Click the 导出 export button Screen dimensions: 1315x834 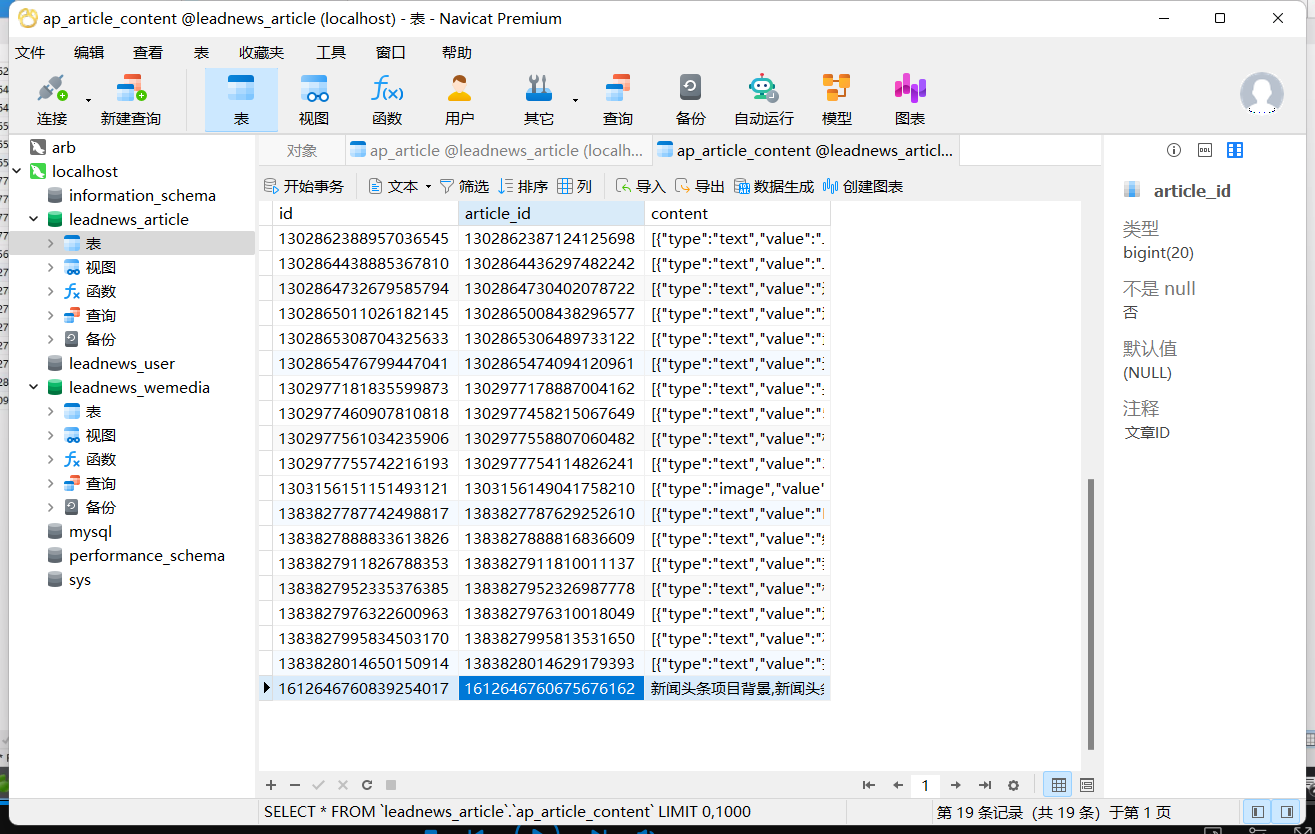click(699, 186)
